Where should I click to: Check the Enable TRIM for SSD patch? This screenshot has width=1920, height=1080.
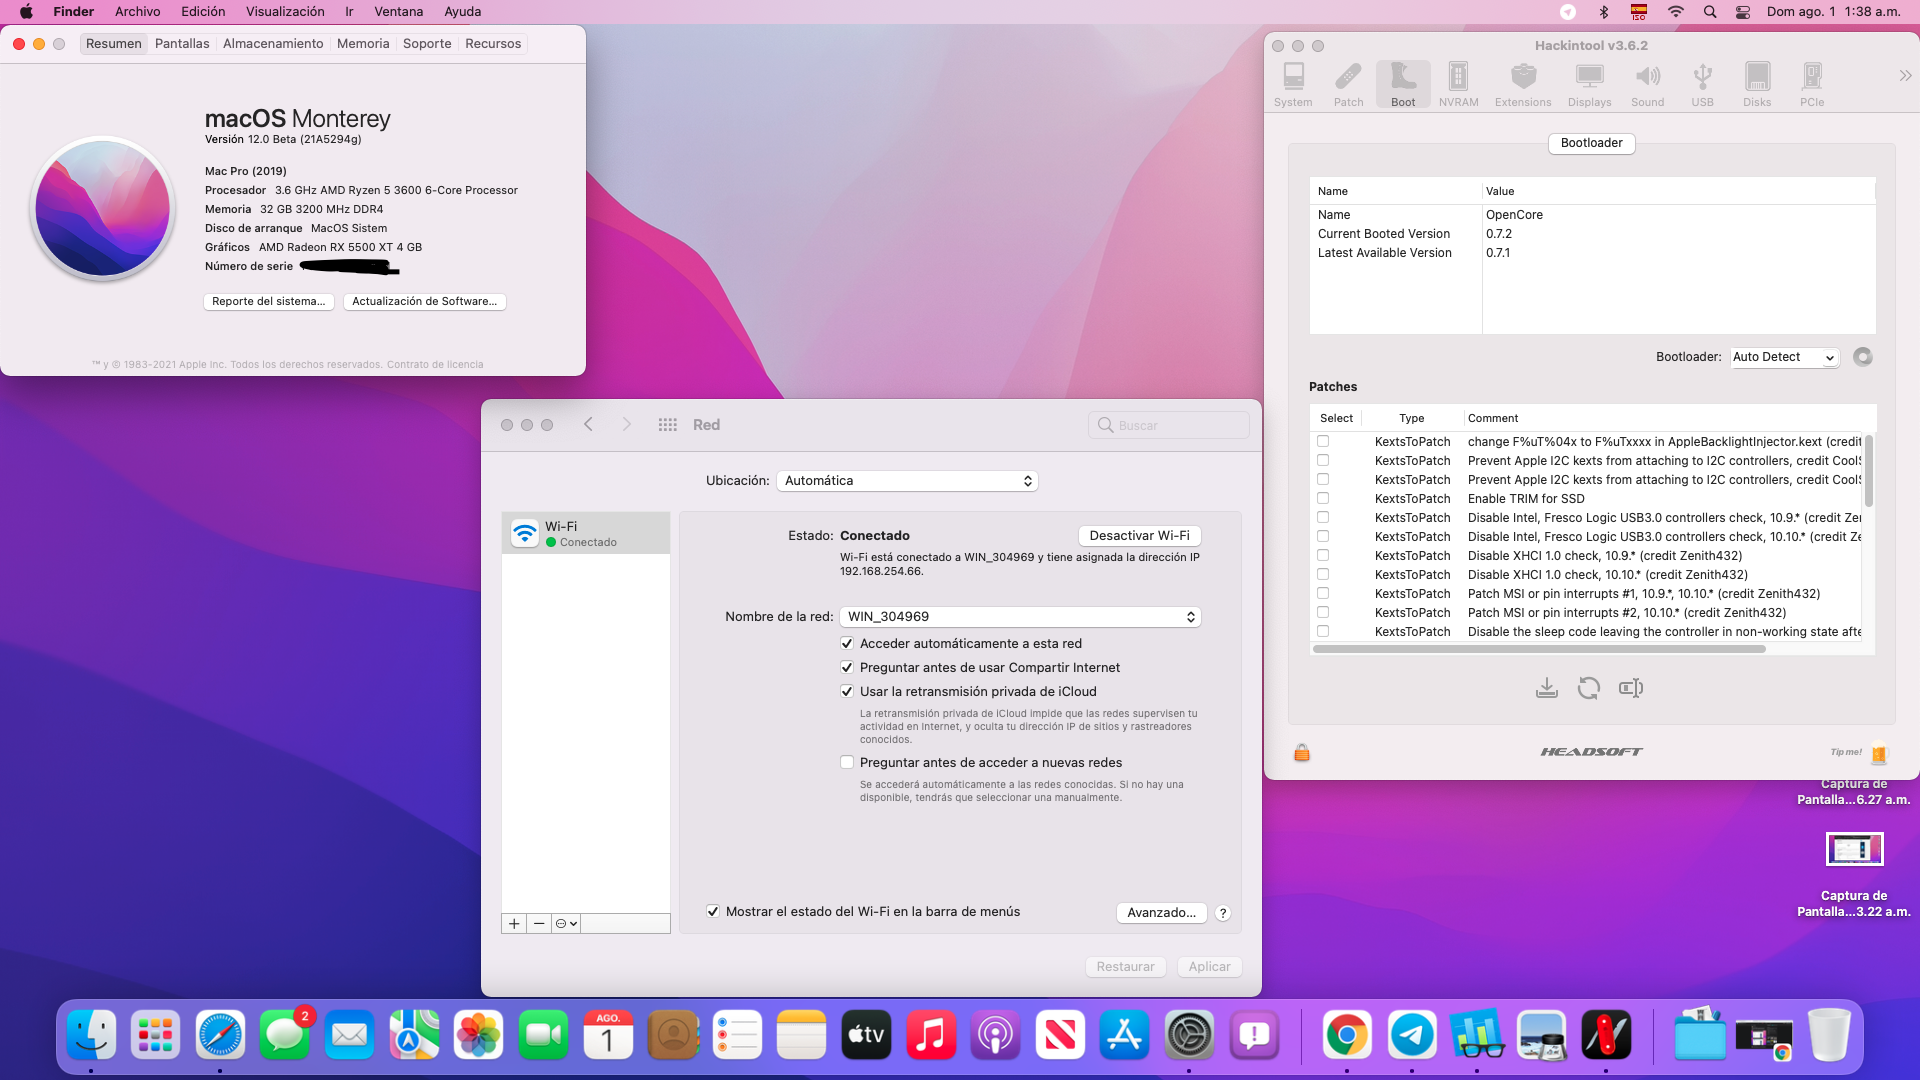point(1323,499)
